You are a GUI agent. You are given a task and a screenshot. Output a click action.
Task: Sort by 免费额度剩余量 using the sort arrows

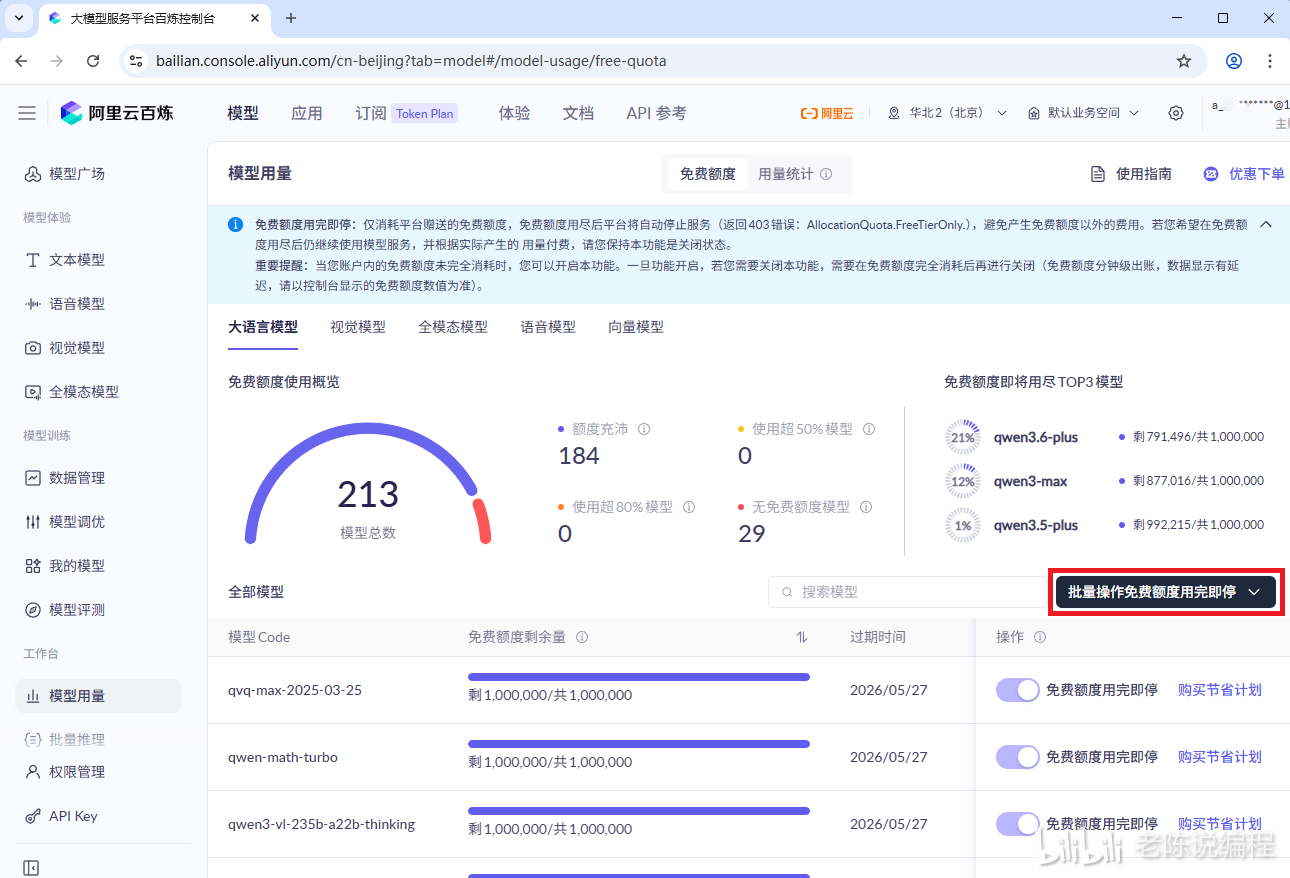point(802,637)
